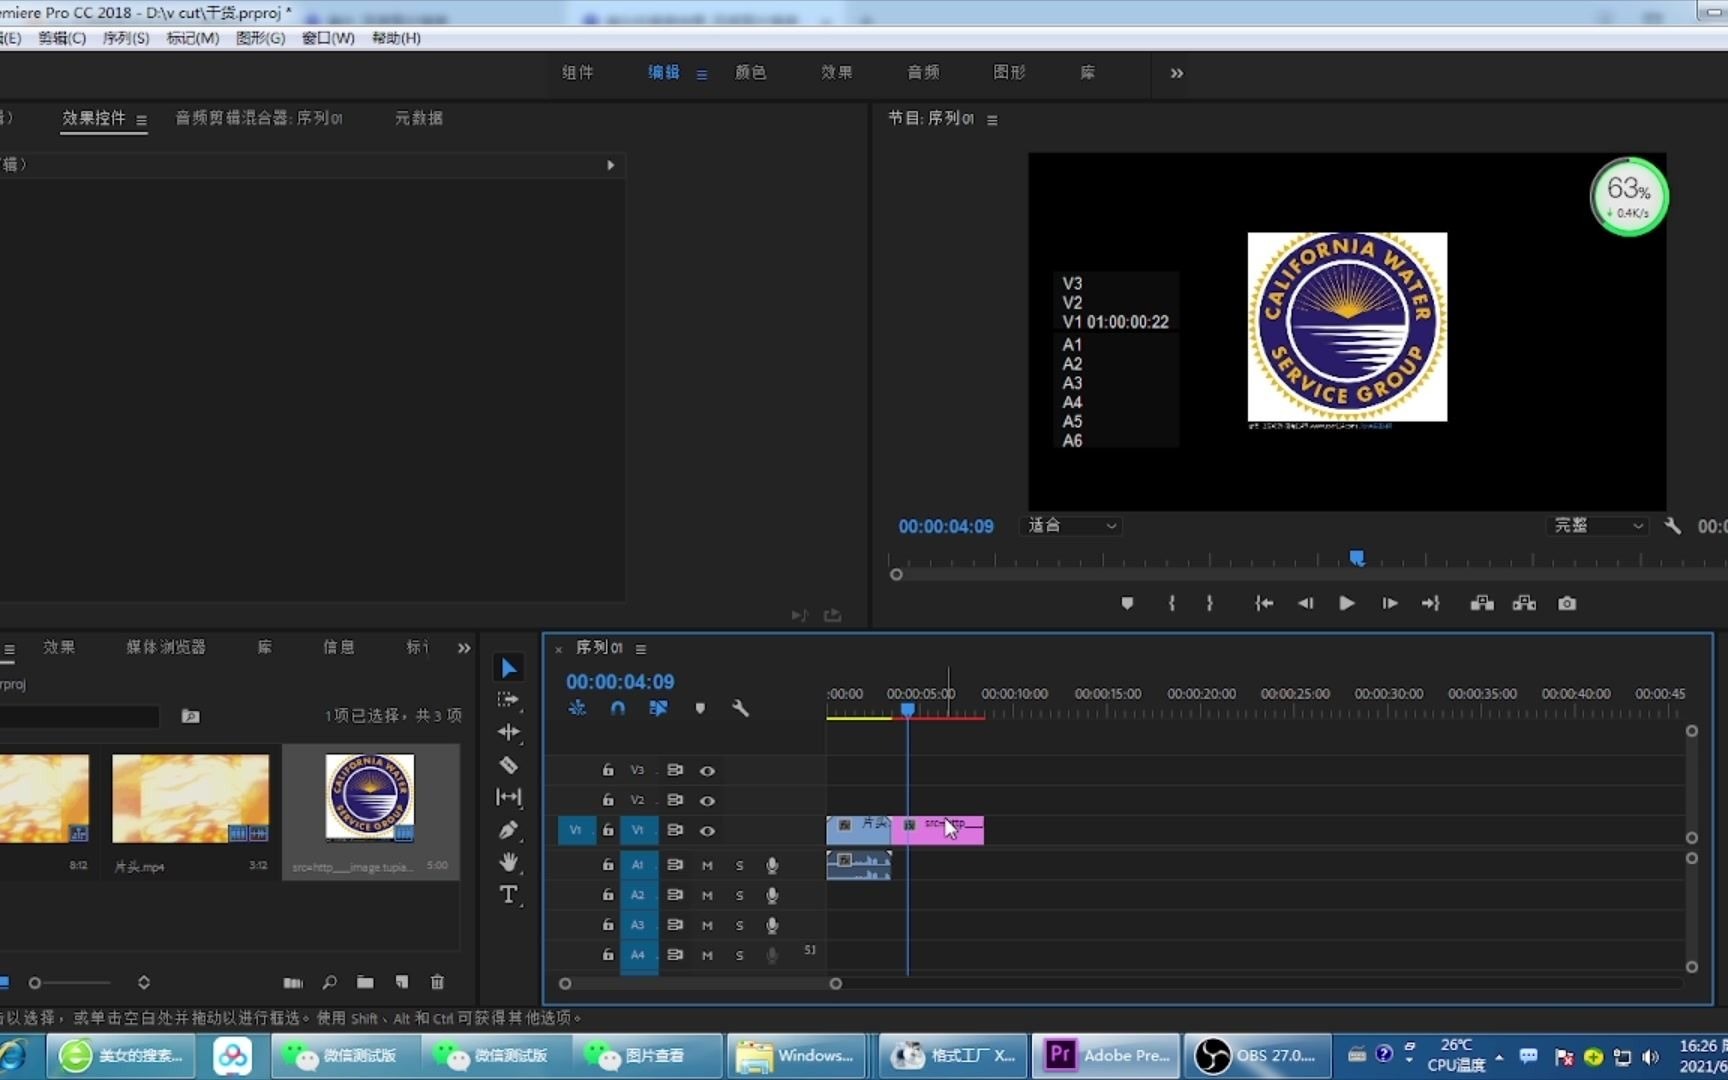Click the program monitor playhead marker
This screenshot has height=1080, width=1728.
(1357, 558)
